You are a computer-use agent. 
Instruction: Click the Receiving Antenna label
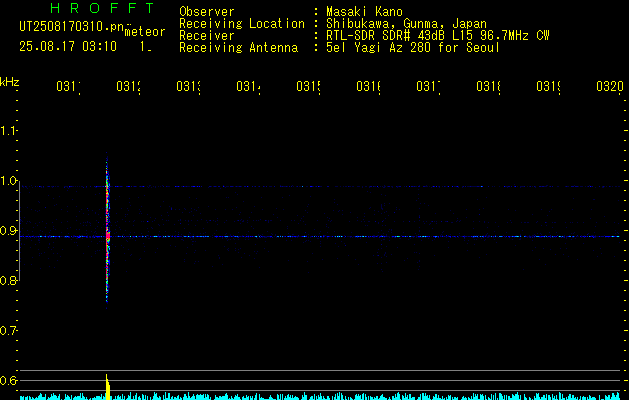point(238,48)
